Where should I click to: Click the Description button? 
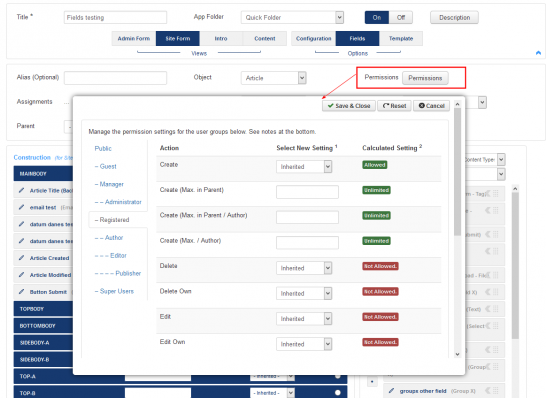pyautogui.click(x=454, y=17)
